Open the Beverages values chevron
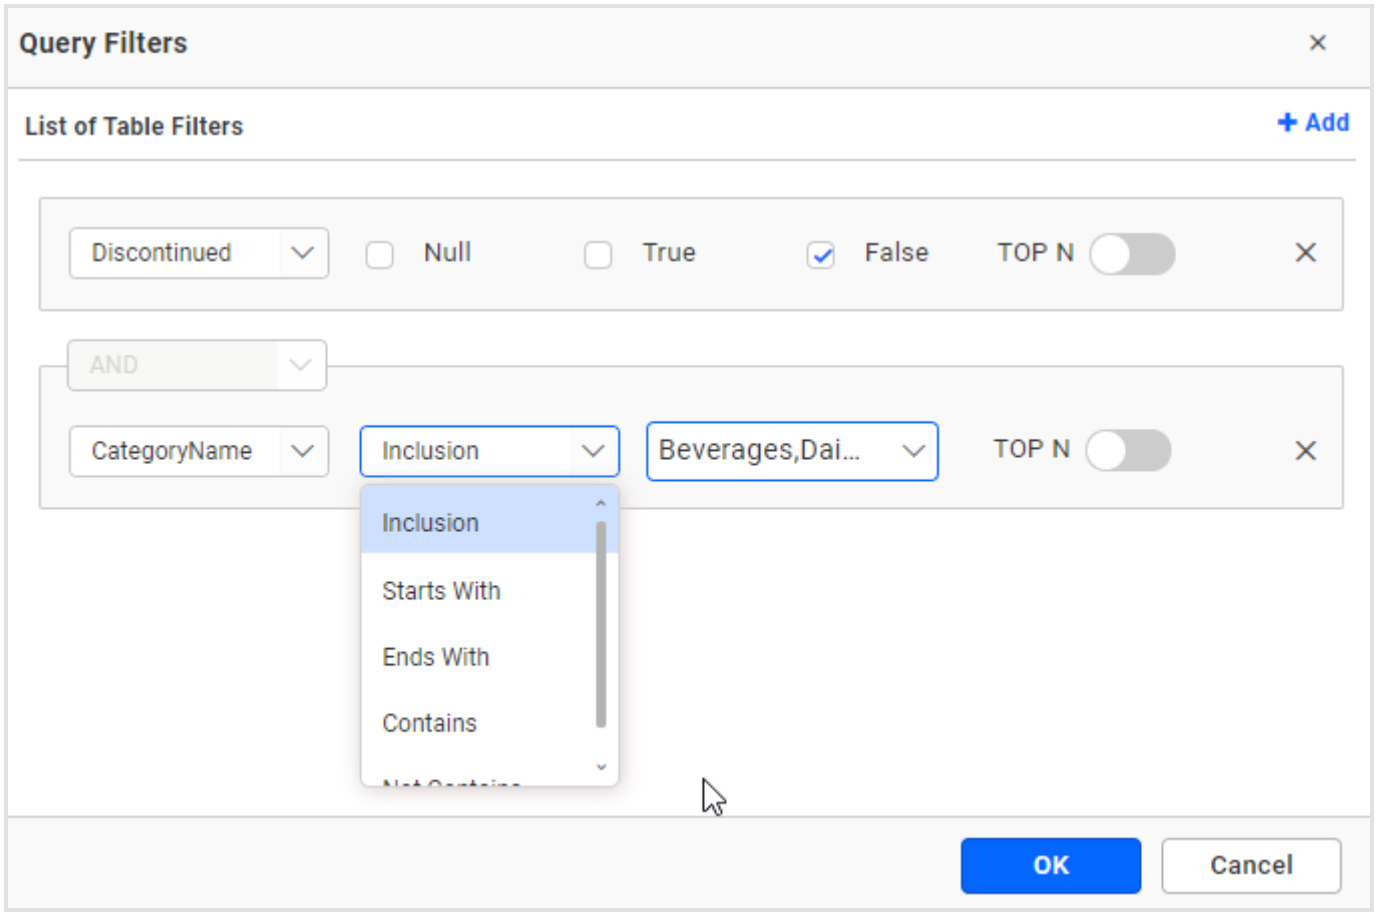The height and width of the screenshot is (916, 1378). click(912, 451)
